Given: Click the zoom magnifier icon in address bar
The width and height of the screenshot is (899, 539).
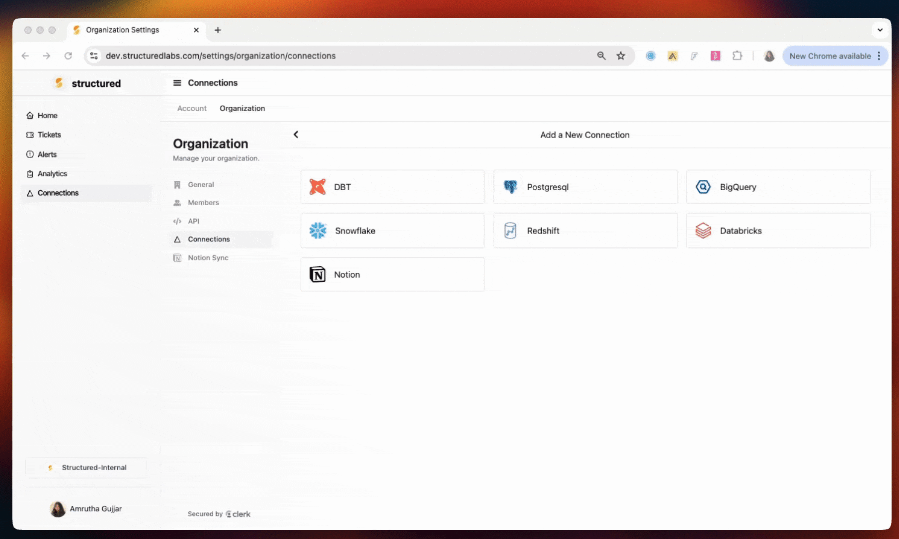Looking at the screenshot, I should [x=601, y=56].
